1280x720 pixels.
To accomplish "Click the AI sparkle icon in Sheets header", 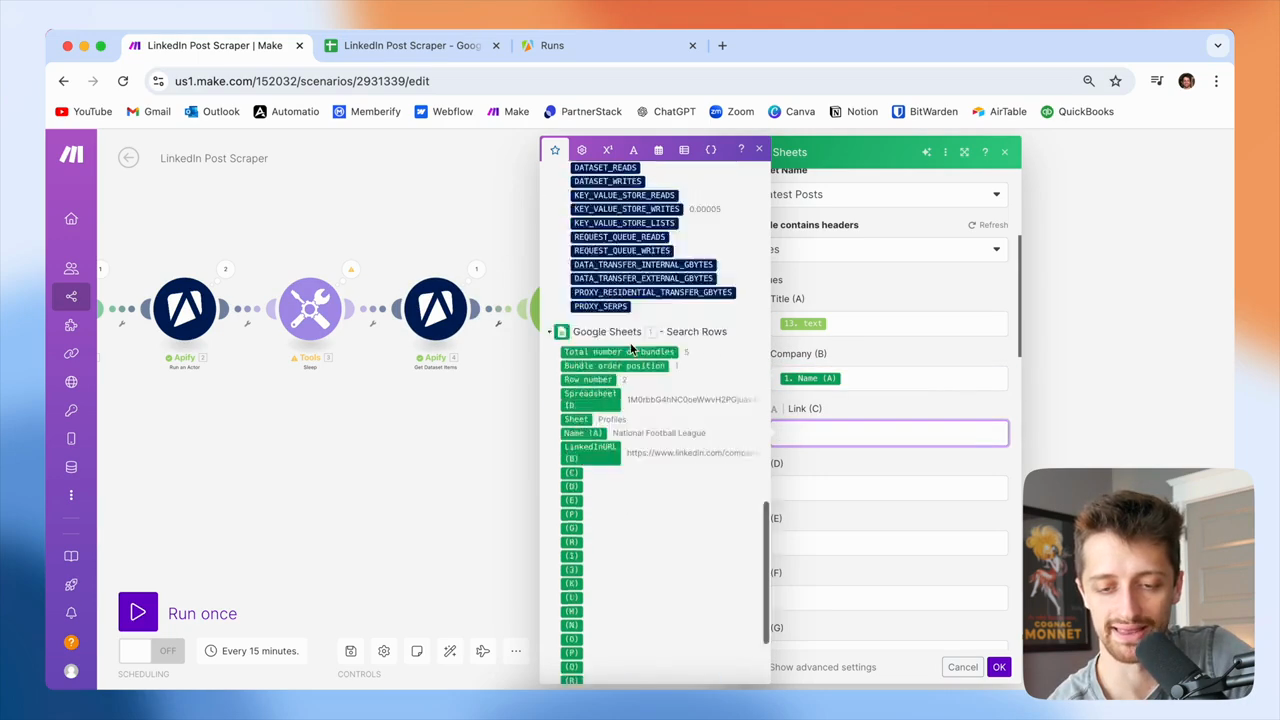I will pos(926,152).
